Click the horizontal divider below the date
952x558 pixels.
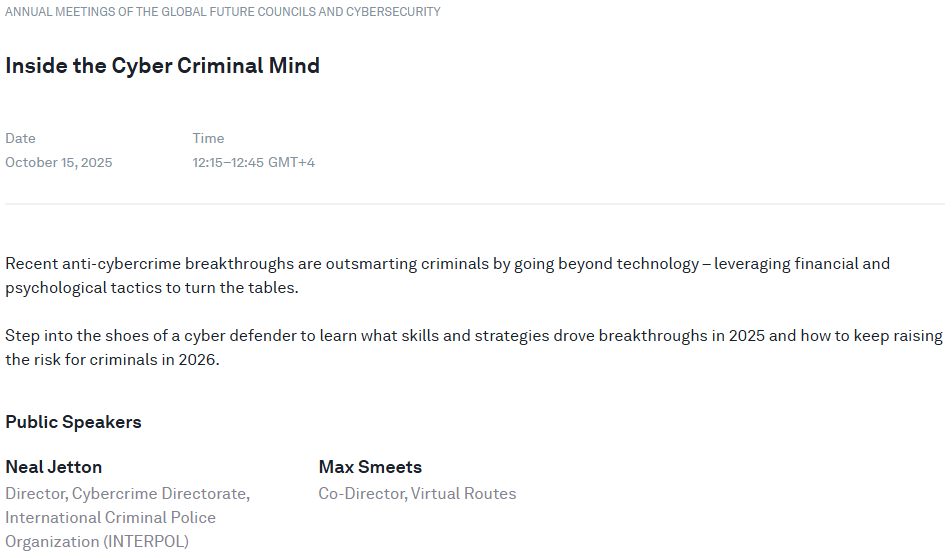click(475, 204)
